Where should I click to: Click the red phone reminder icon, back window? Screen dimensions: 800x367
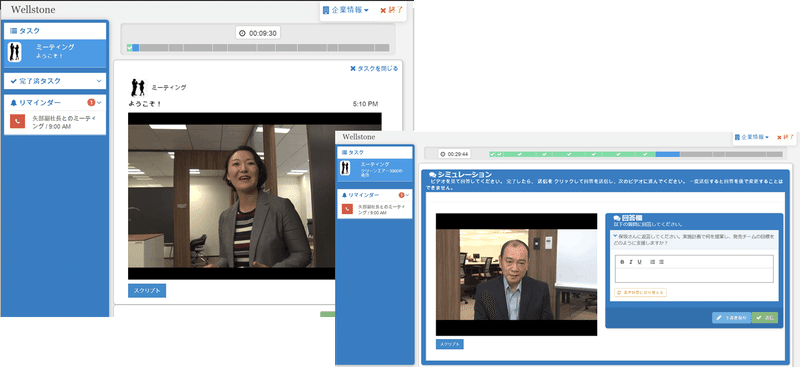pyautogui.click(x=17, y=121)
